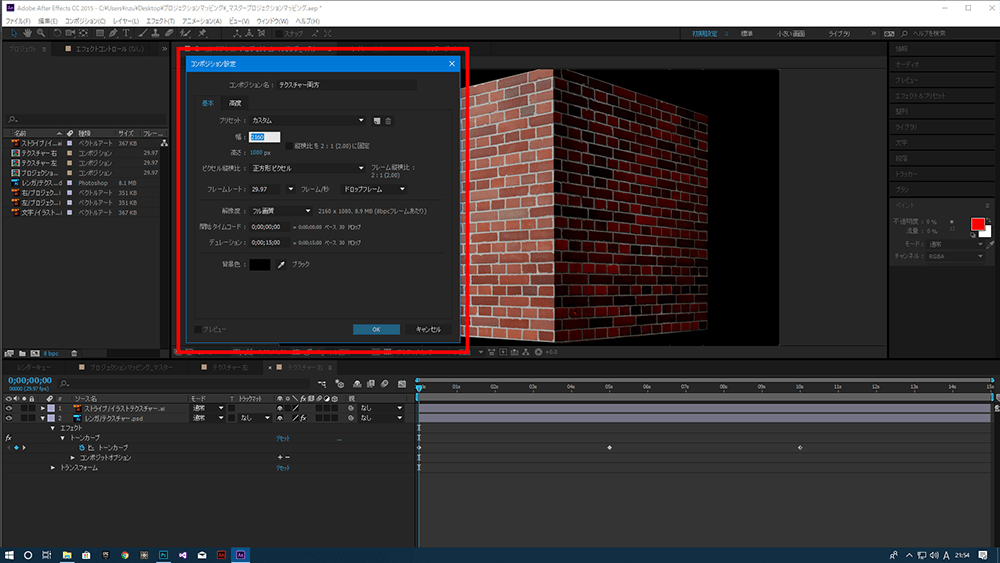The height and width of the screenshot is (563, 1000).
Task: Open the 解像度 dropdown showing フル画質
Action: tap(281, 211)
